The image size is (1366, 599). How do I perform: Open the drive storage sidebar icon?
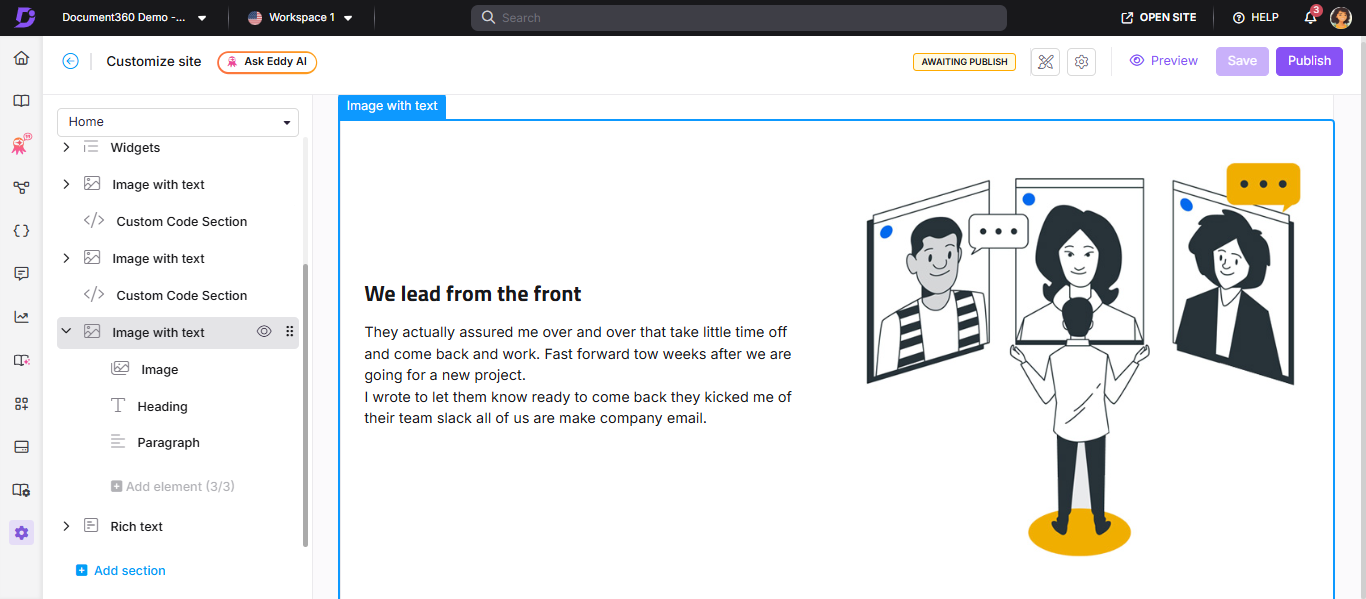point(21,446)
